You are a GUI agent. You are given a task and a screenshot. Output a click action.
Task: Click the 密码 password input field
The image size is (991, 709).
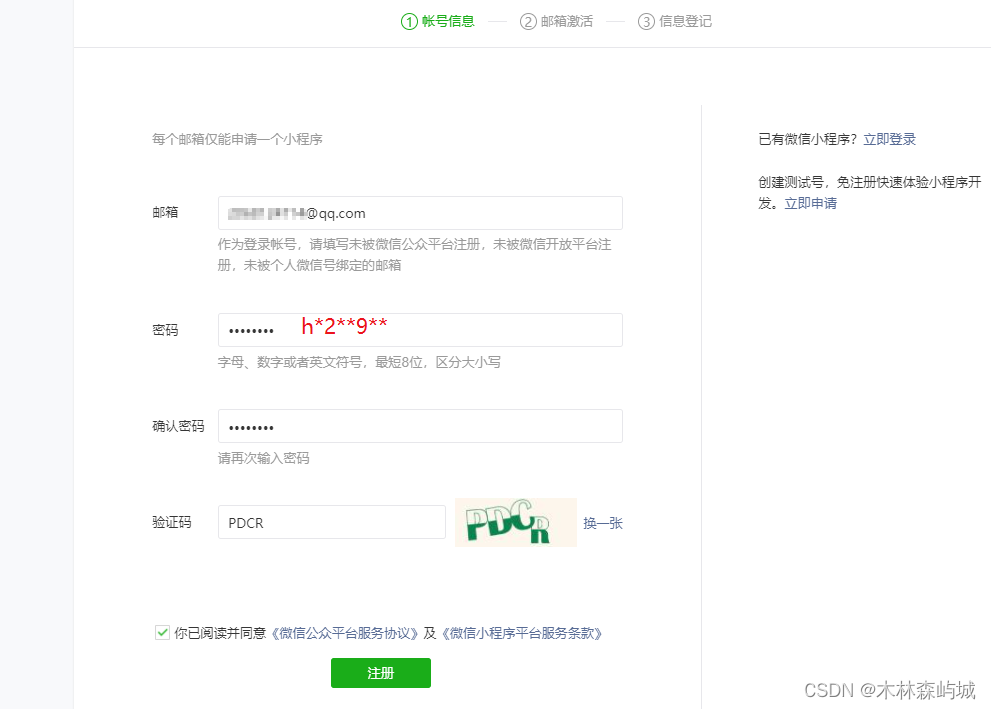[420, 329]
